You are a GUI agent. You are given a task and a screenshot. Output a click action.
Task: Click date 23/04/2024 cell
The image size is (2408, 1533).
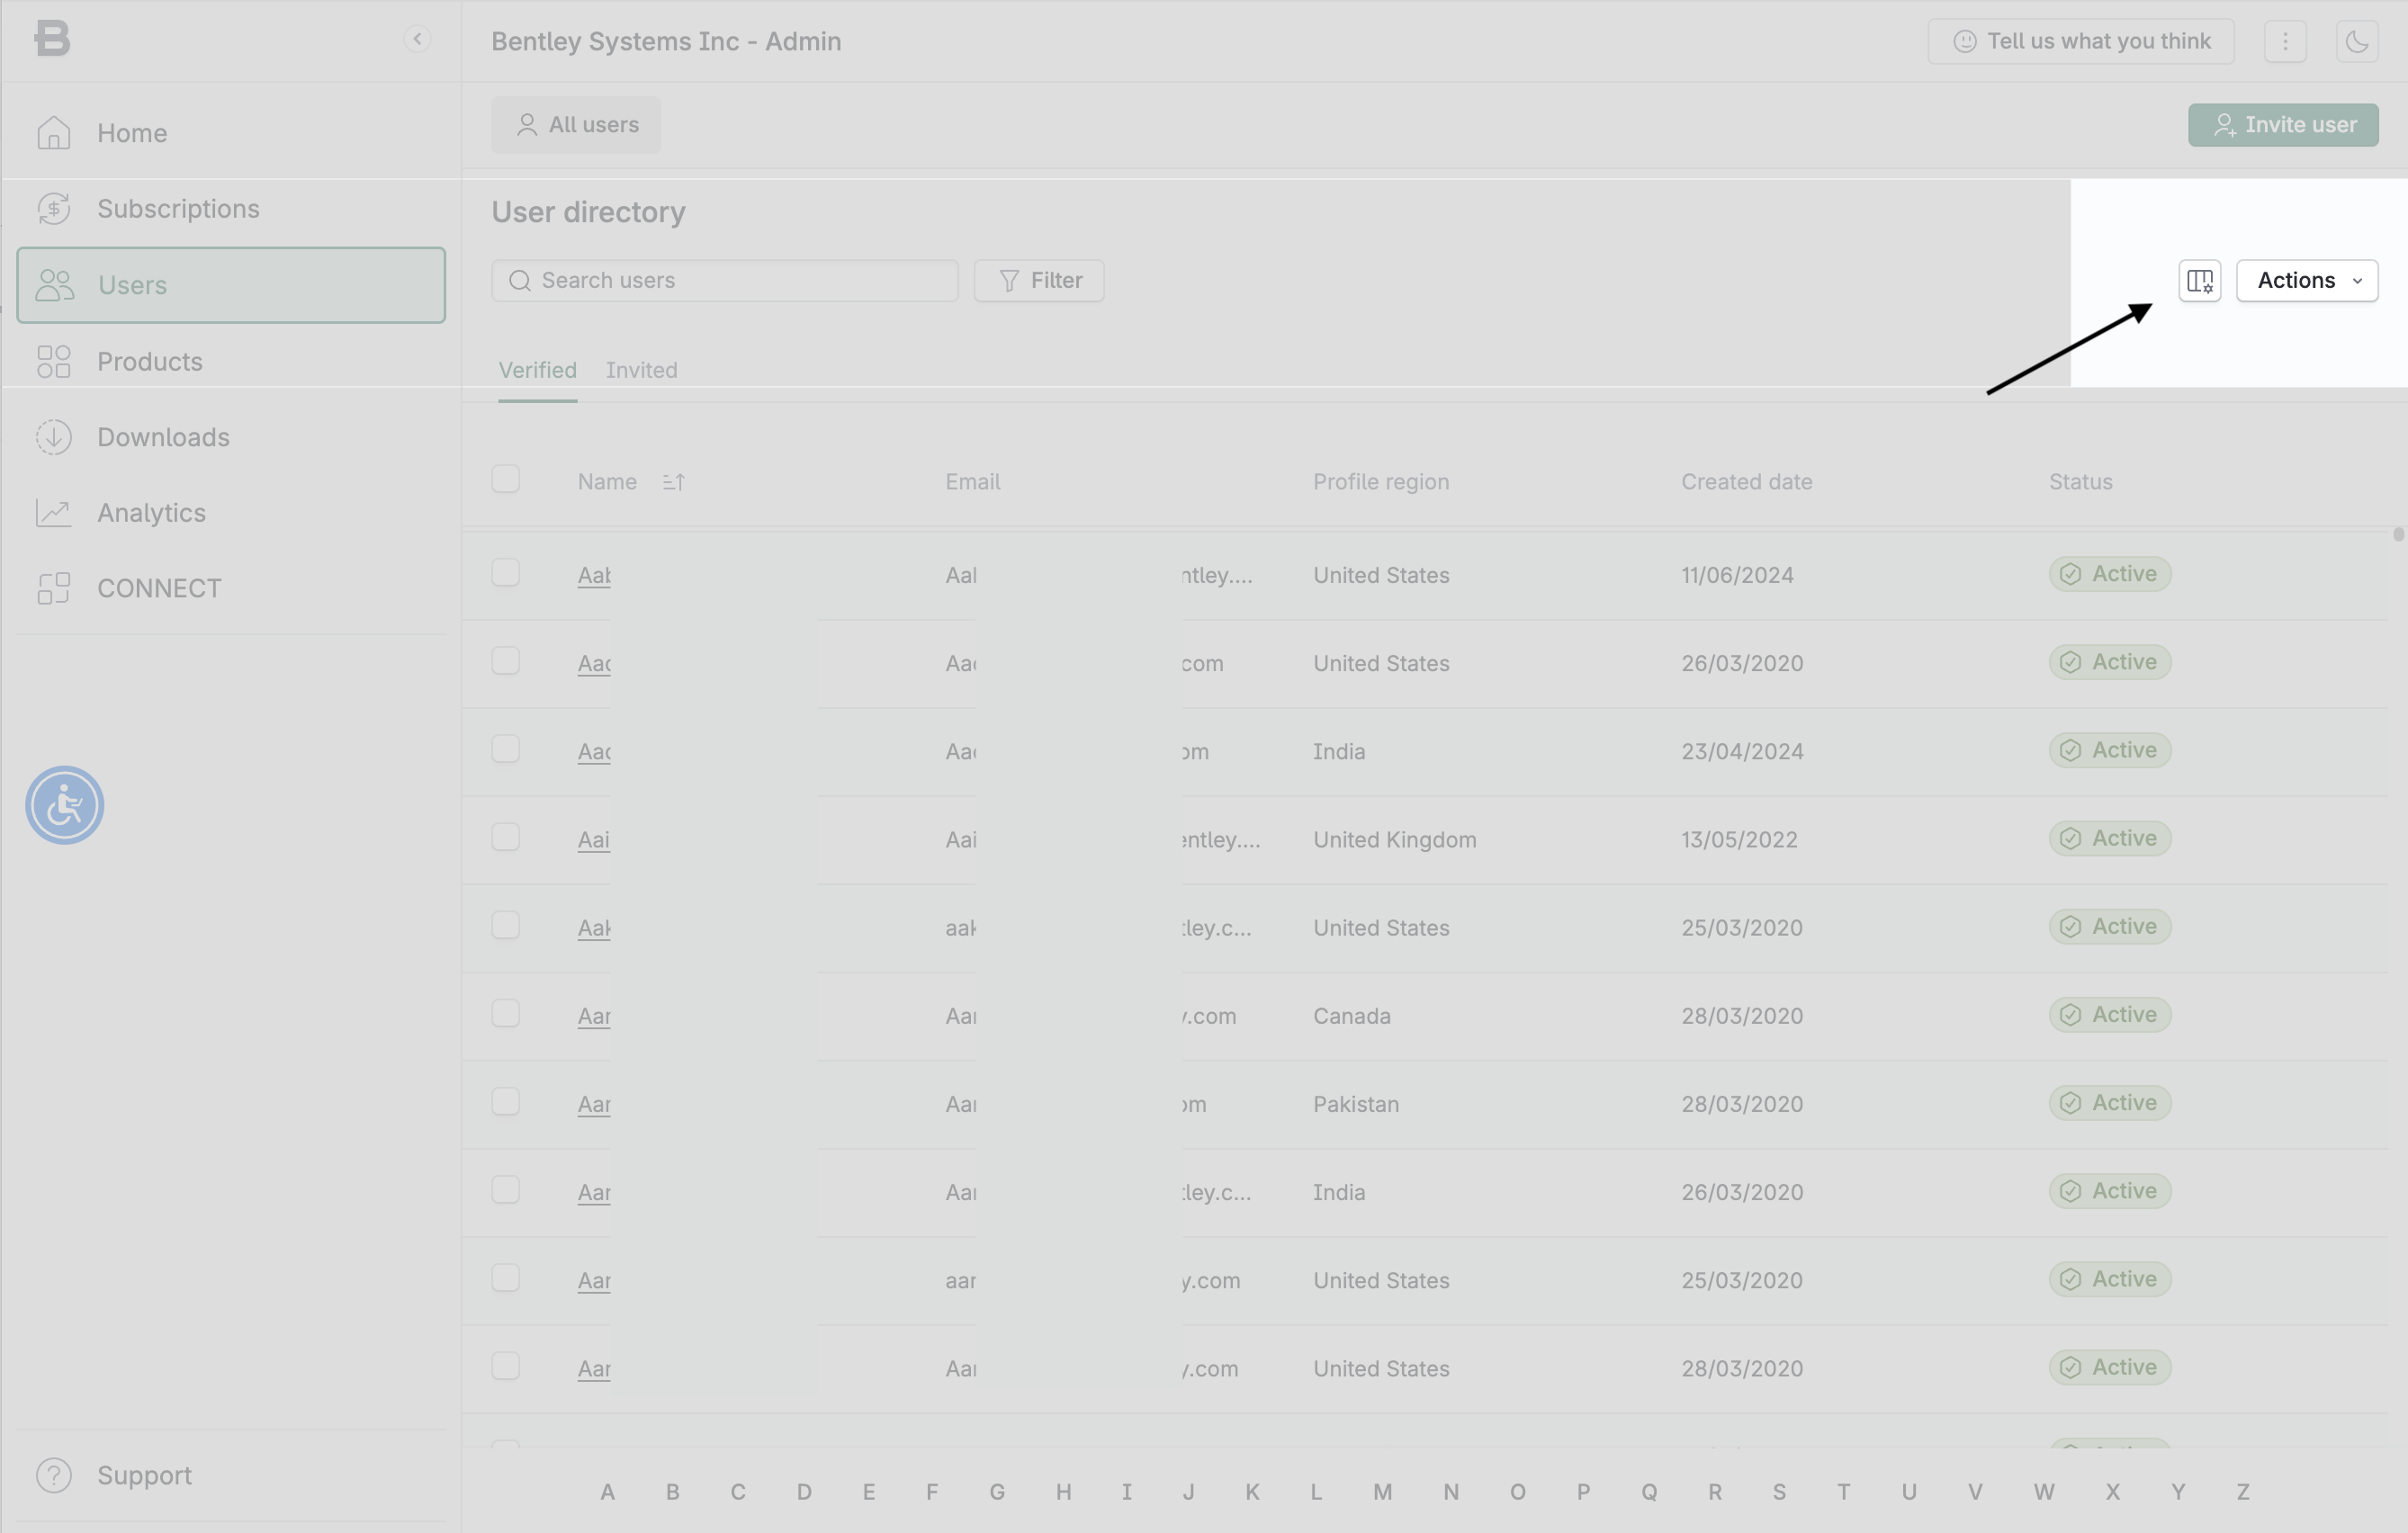point(1742,751)
